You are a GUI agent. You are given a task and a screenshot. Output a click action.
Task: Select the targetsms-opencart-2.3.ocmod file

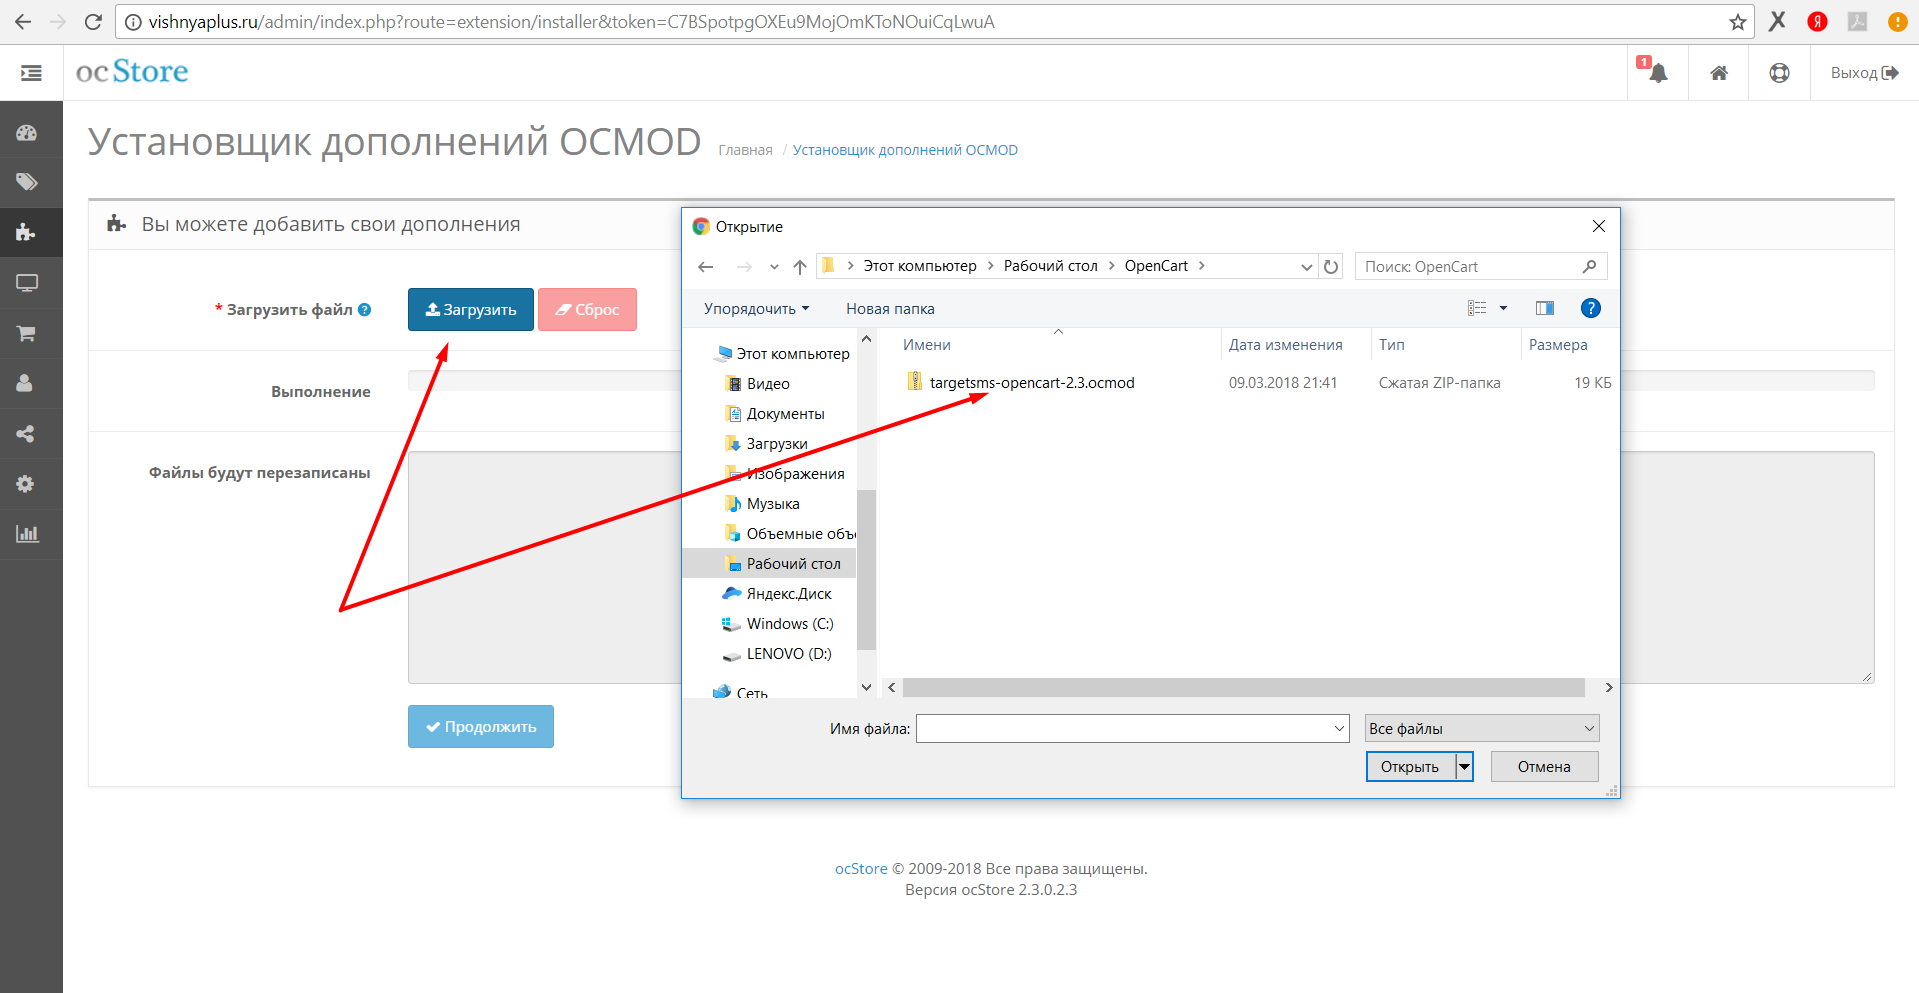coord(1031,383)
